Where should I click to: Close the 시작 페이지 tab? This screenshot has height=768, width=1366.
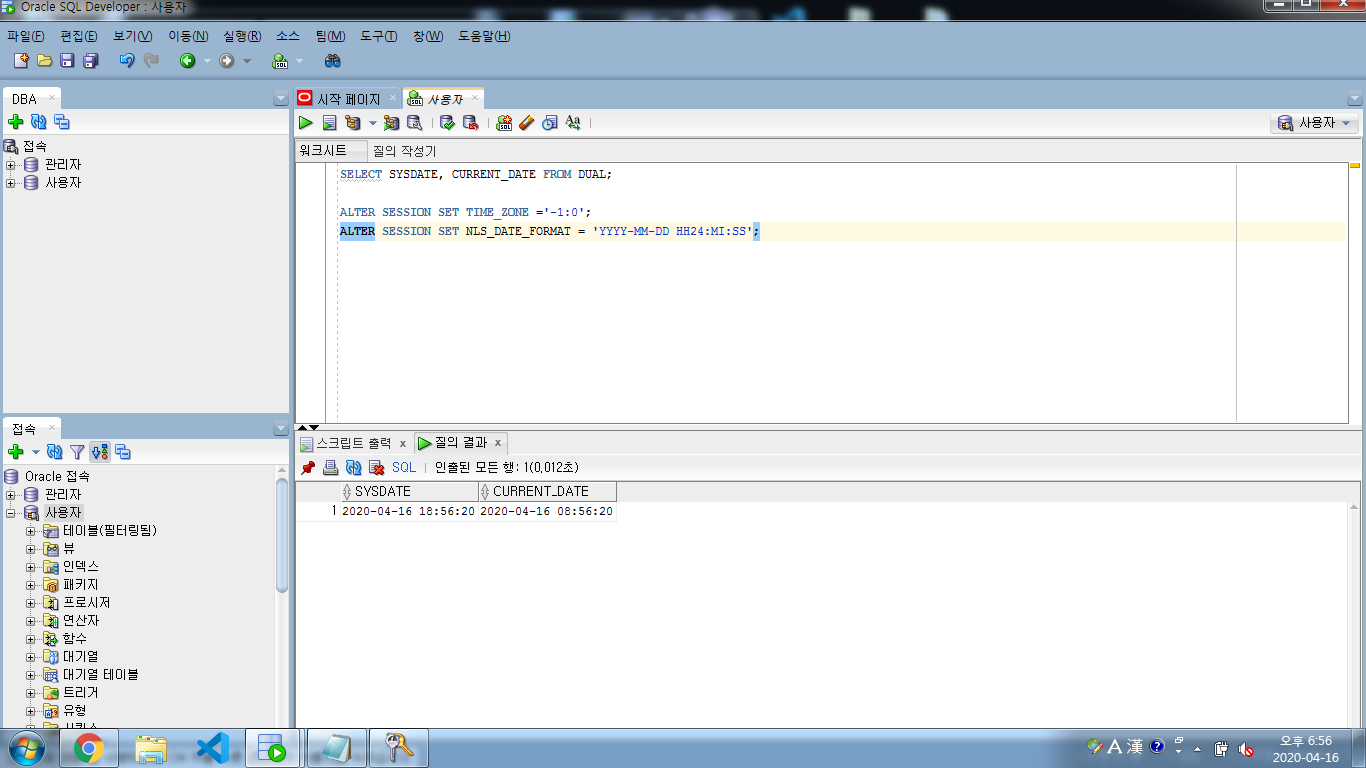[x=393, y=98]
